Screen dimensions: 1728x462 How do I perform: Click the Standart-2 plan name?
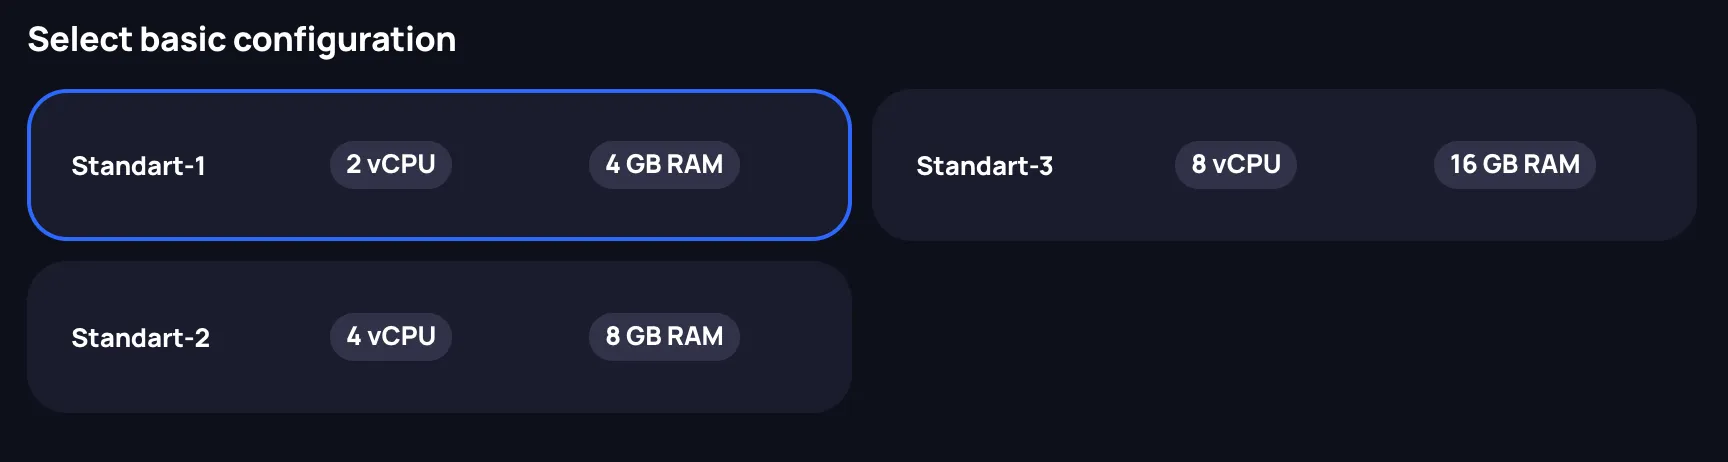[140, 338]
